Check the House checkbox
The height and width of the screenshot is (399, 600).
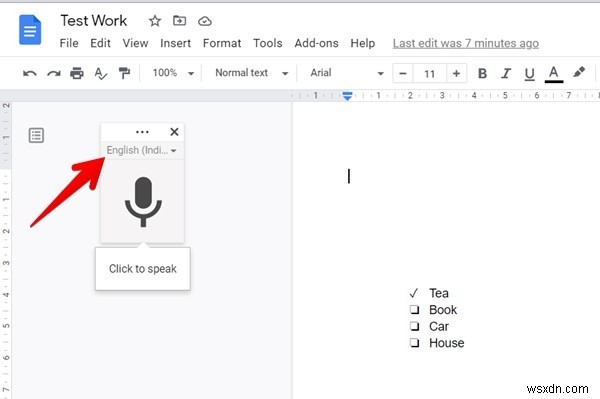pos(414,343)
